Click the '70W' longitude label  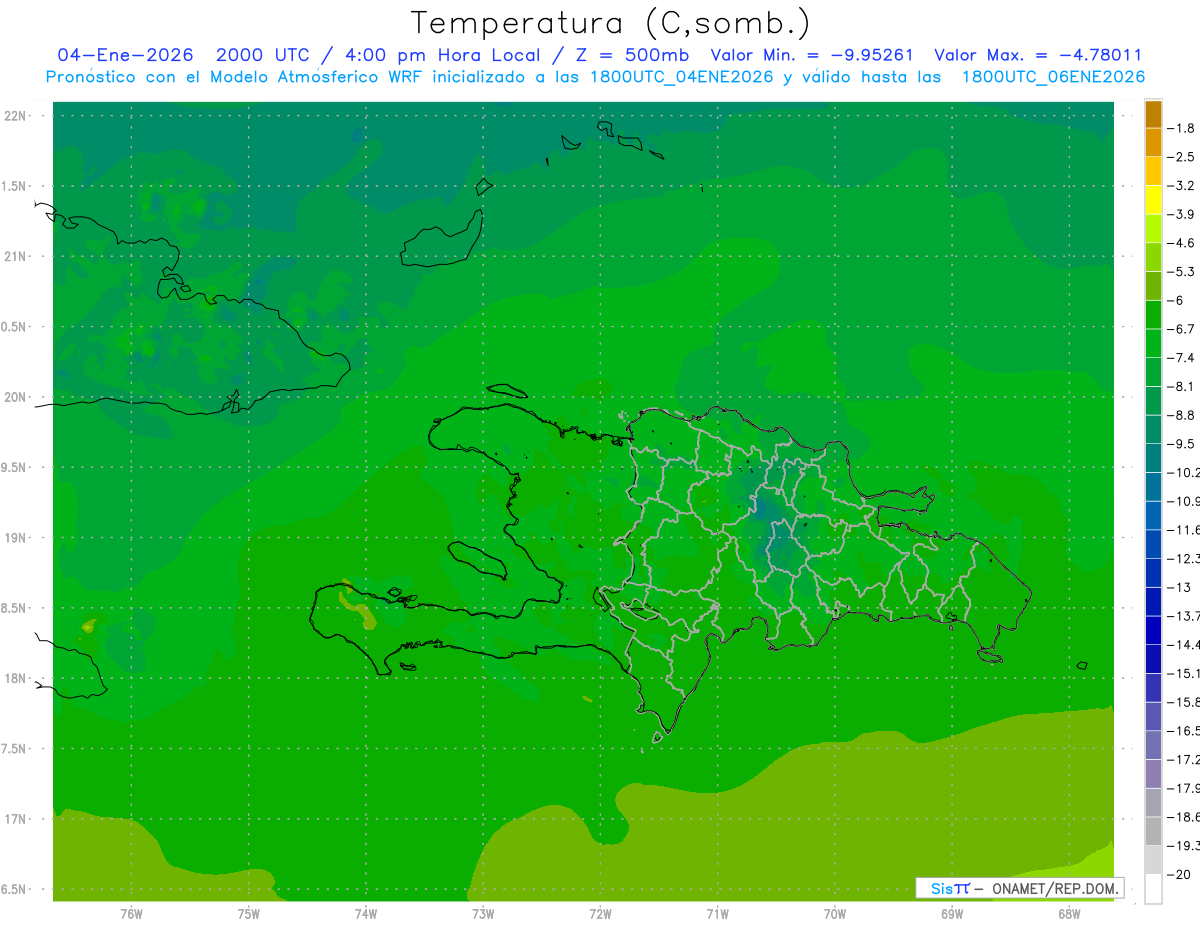[x=834, y=914]
